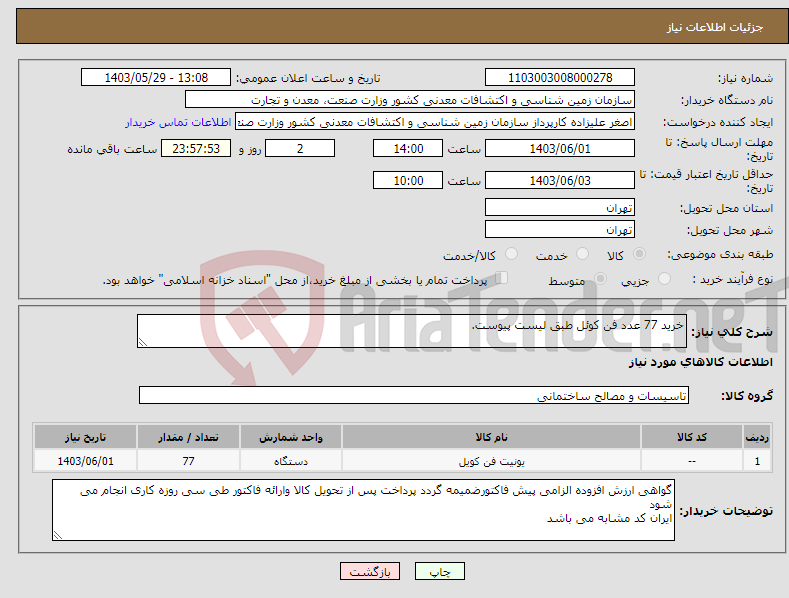Click the اطلاعات کالاهای مورد نیاز heading
Image resolution: width=789 pixels, height=598 pixels.
[x=700, y=362]
